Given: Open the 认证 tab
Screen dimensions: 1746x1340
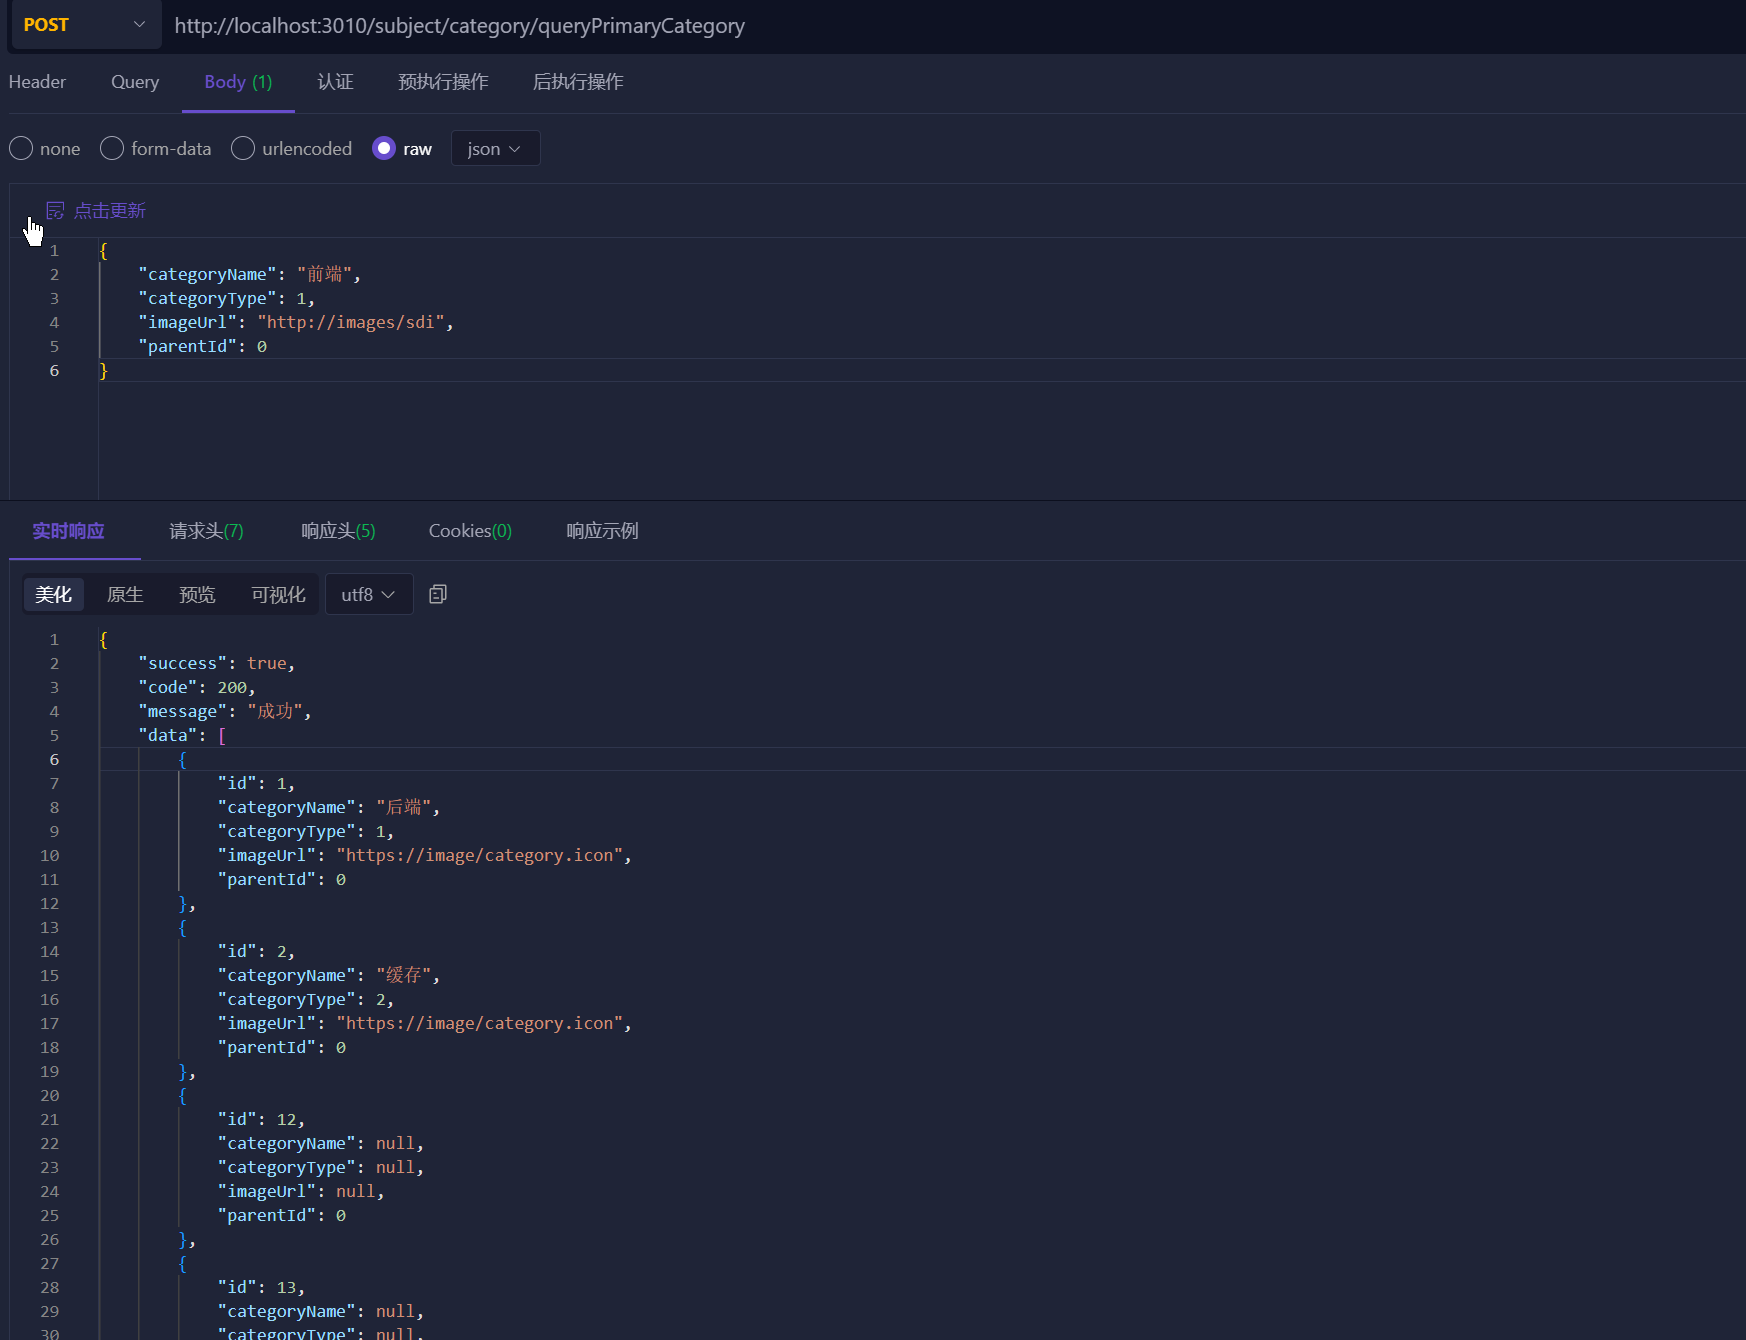Looking at the screenshot, I should pyautogui.click(x=335, y=82).
